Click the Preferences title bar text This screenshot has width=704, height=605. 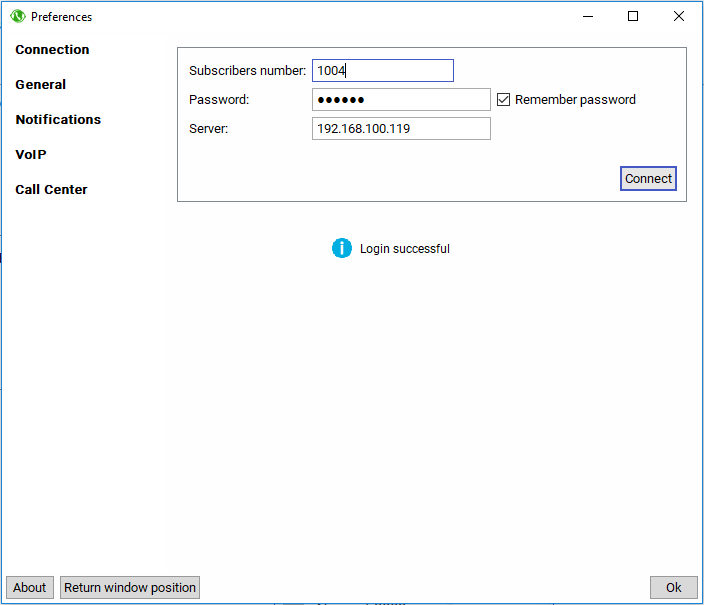click(x=61, y=17)
